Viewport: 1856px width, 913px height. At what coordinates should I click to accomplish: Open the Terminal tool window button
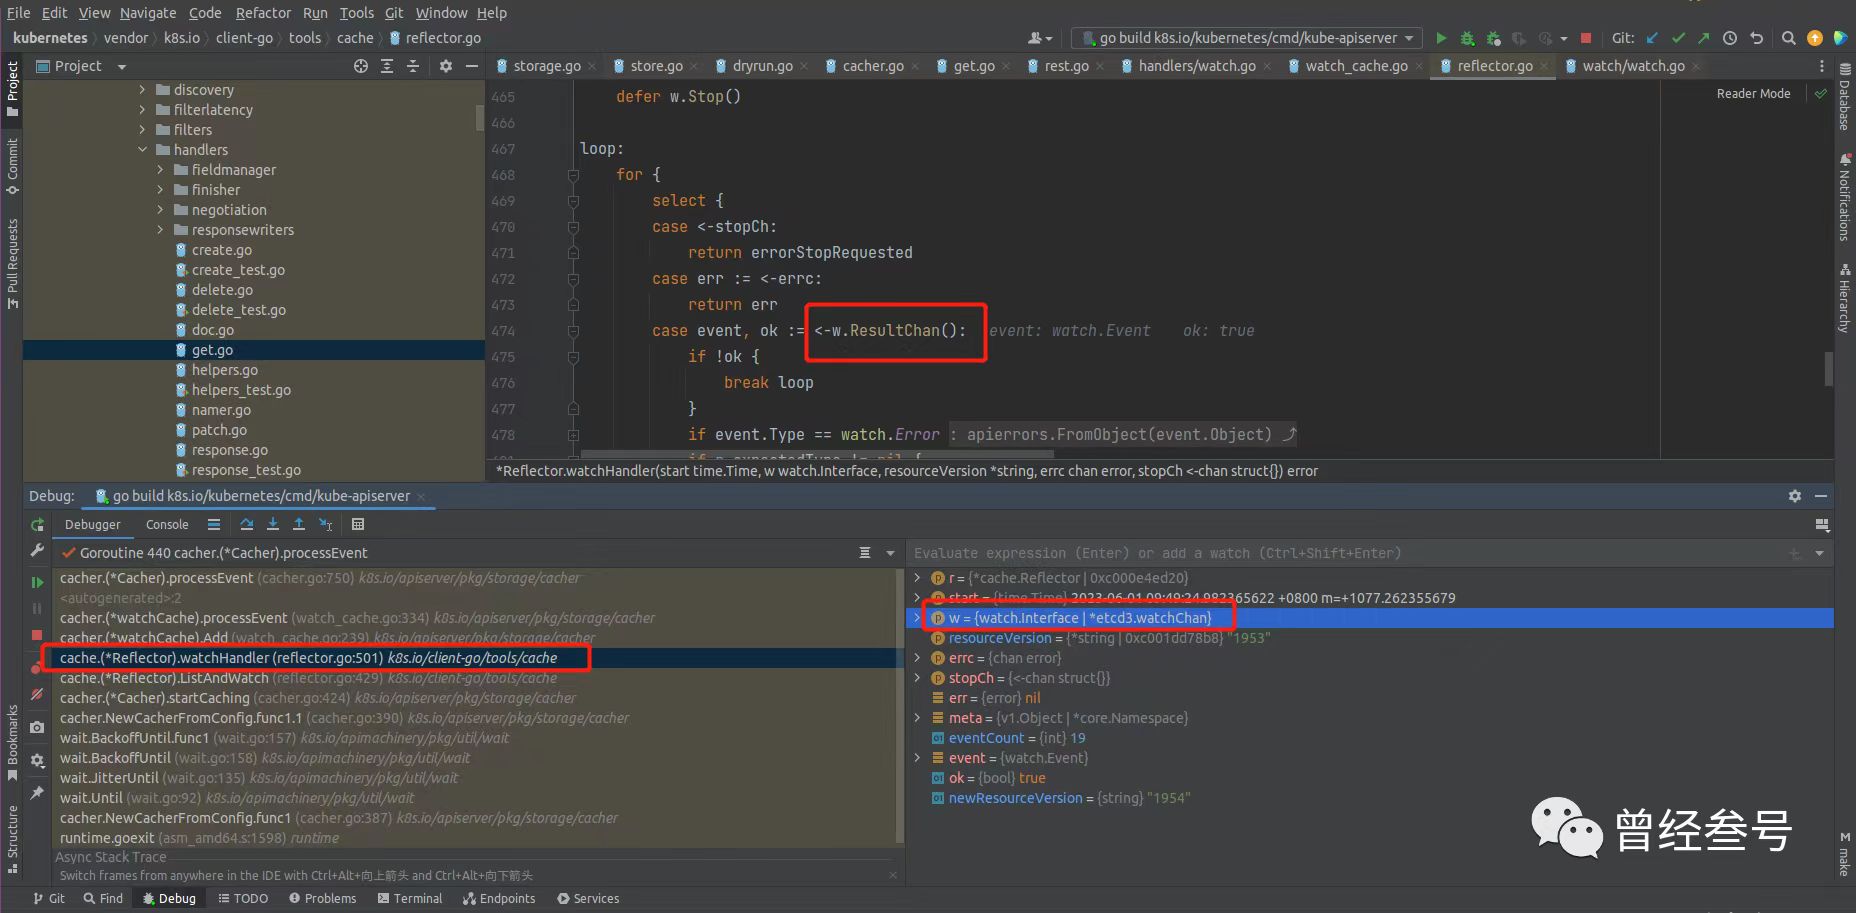(410, 898)
